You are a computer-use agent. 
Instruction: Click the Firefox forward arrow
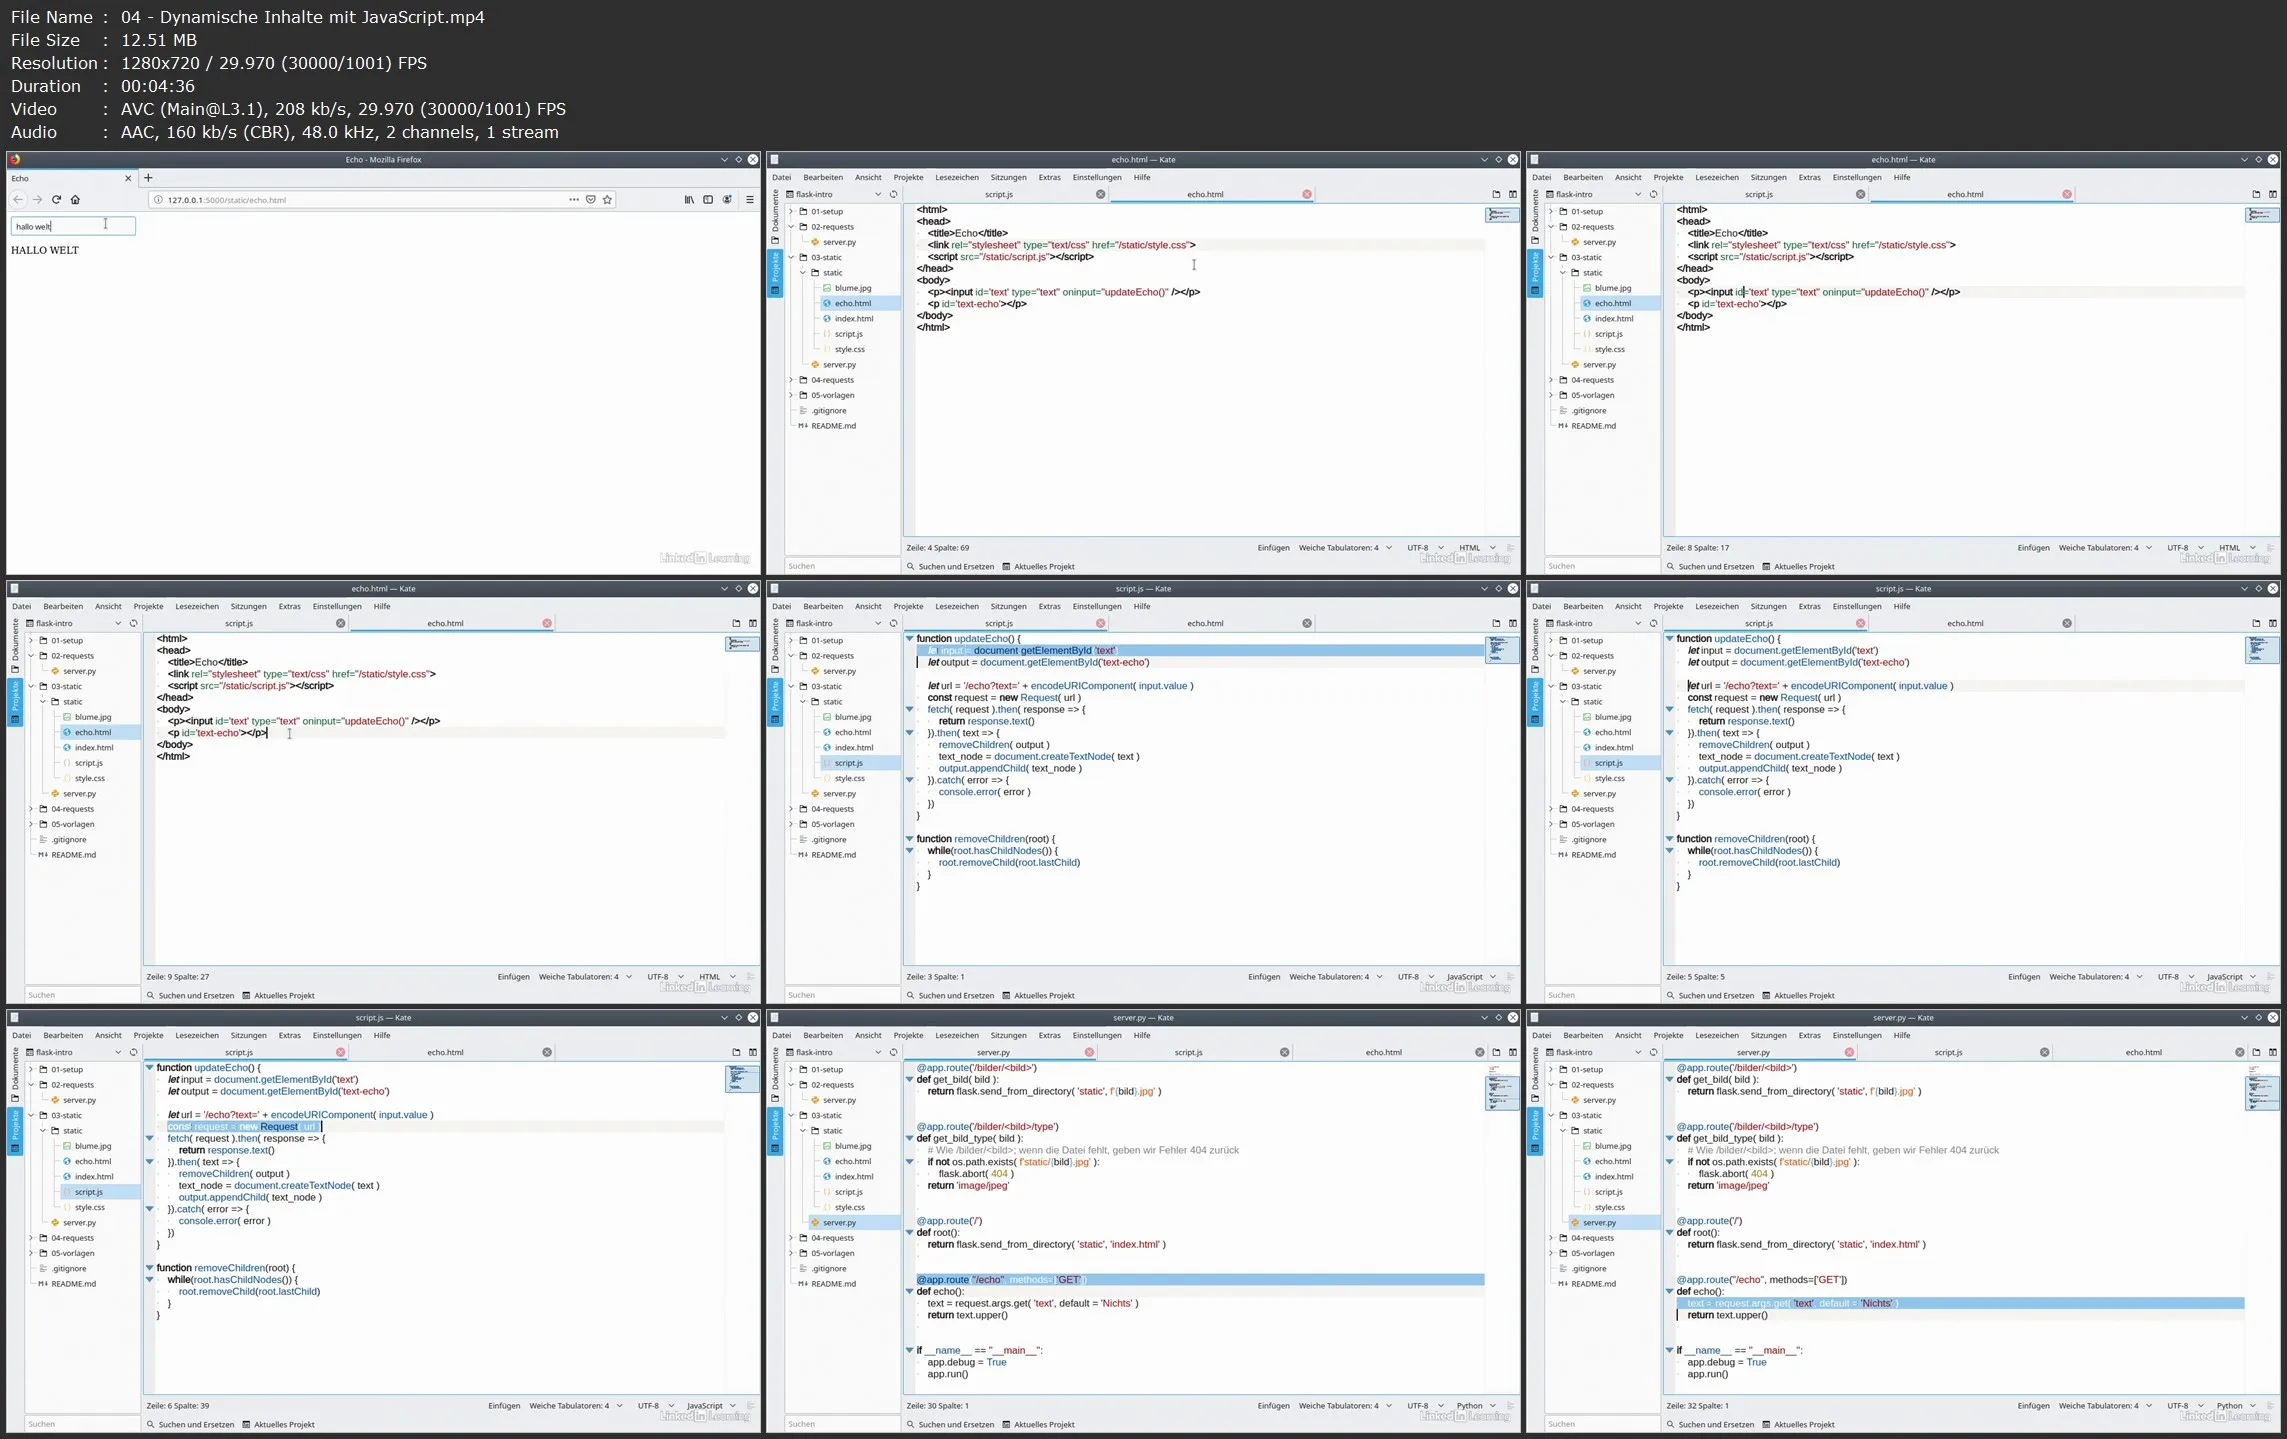coord(37,200)
